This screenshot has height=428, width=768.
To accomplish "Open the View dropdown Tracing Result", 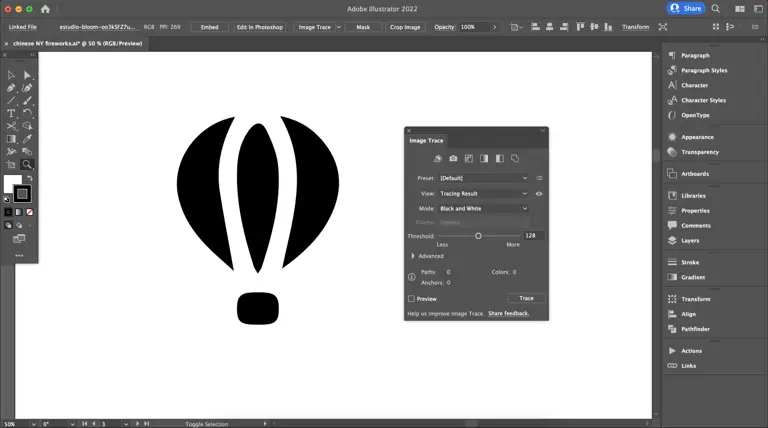I will pyautogui.click(x=483, y=194).
